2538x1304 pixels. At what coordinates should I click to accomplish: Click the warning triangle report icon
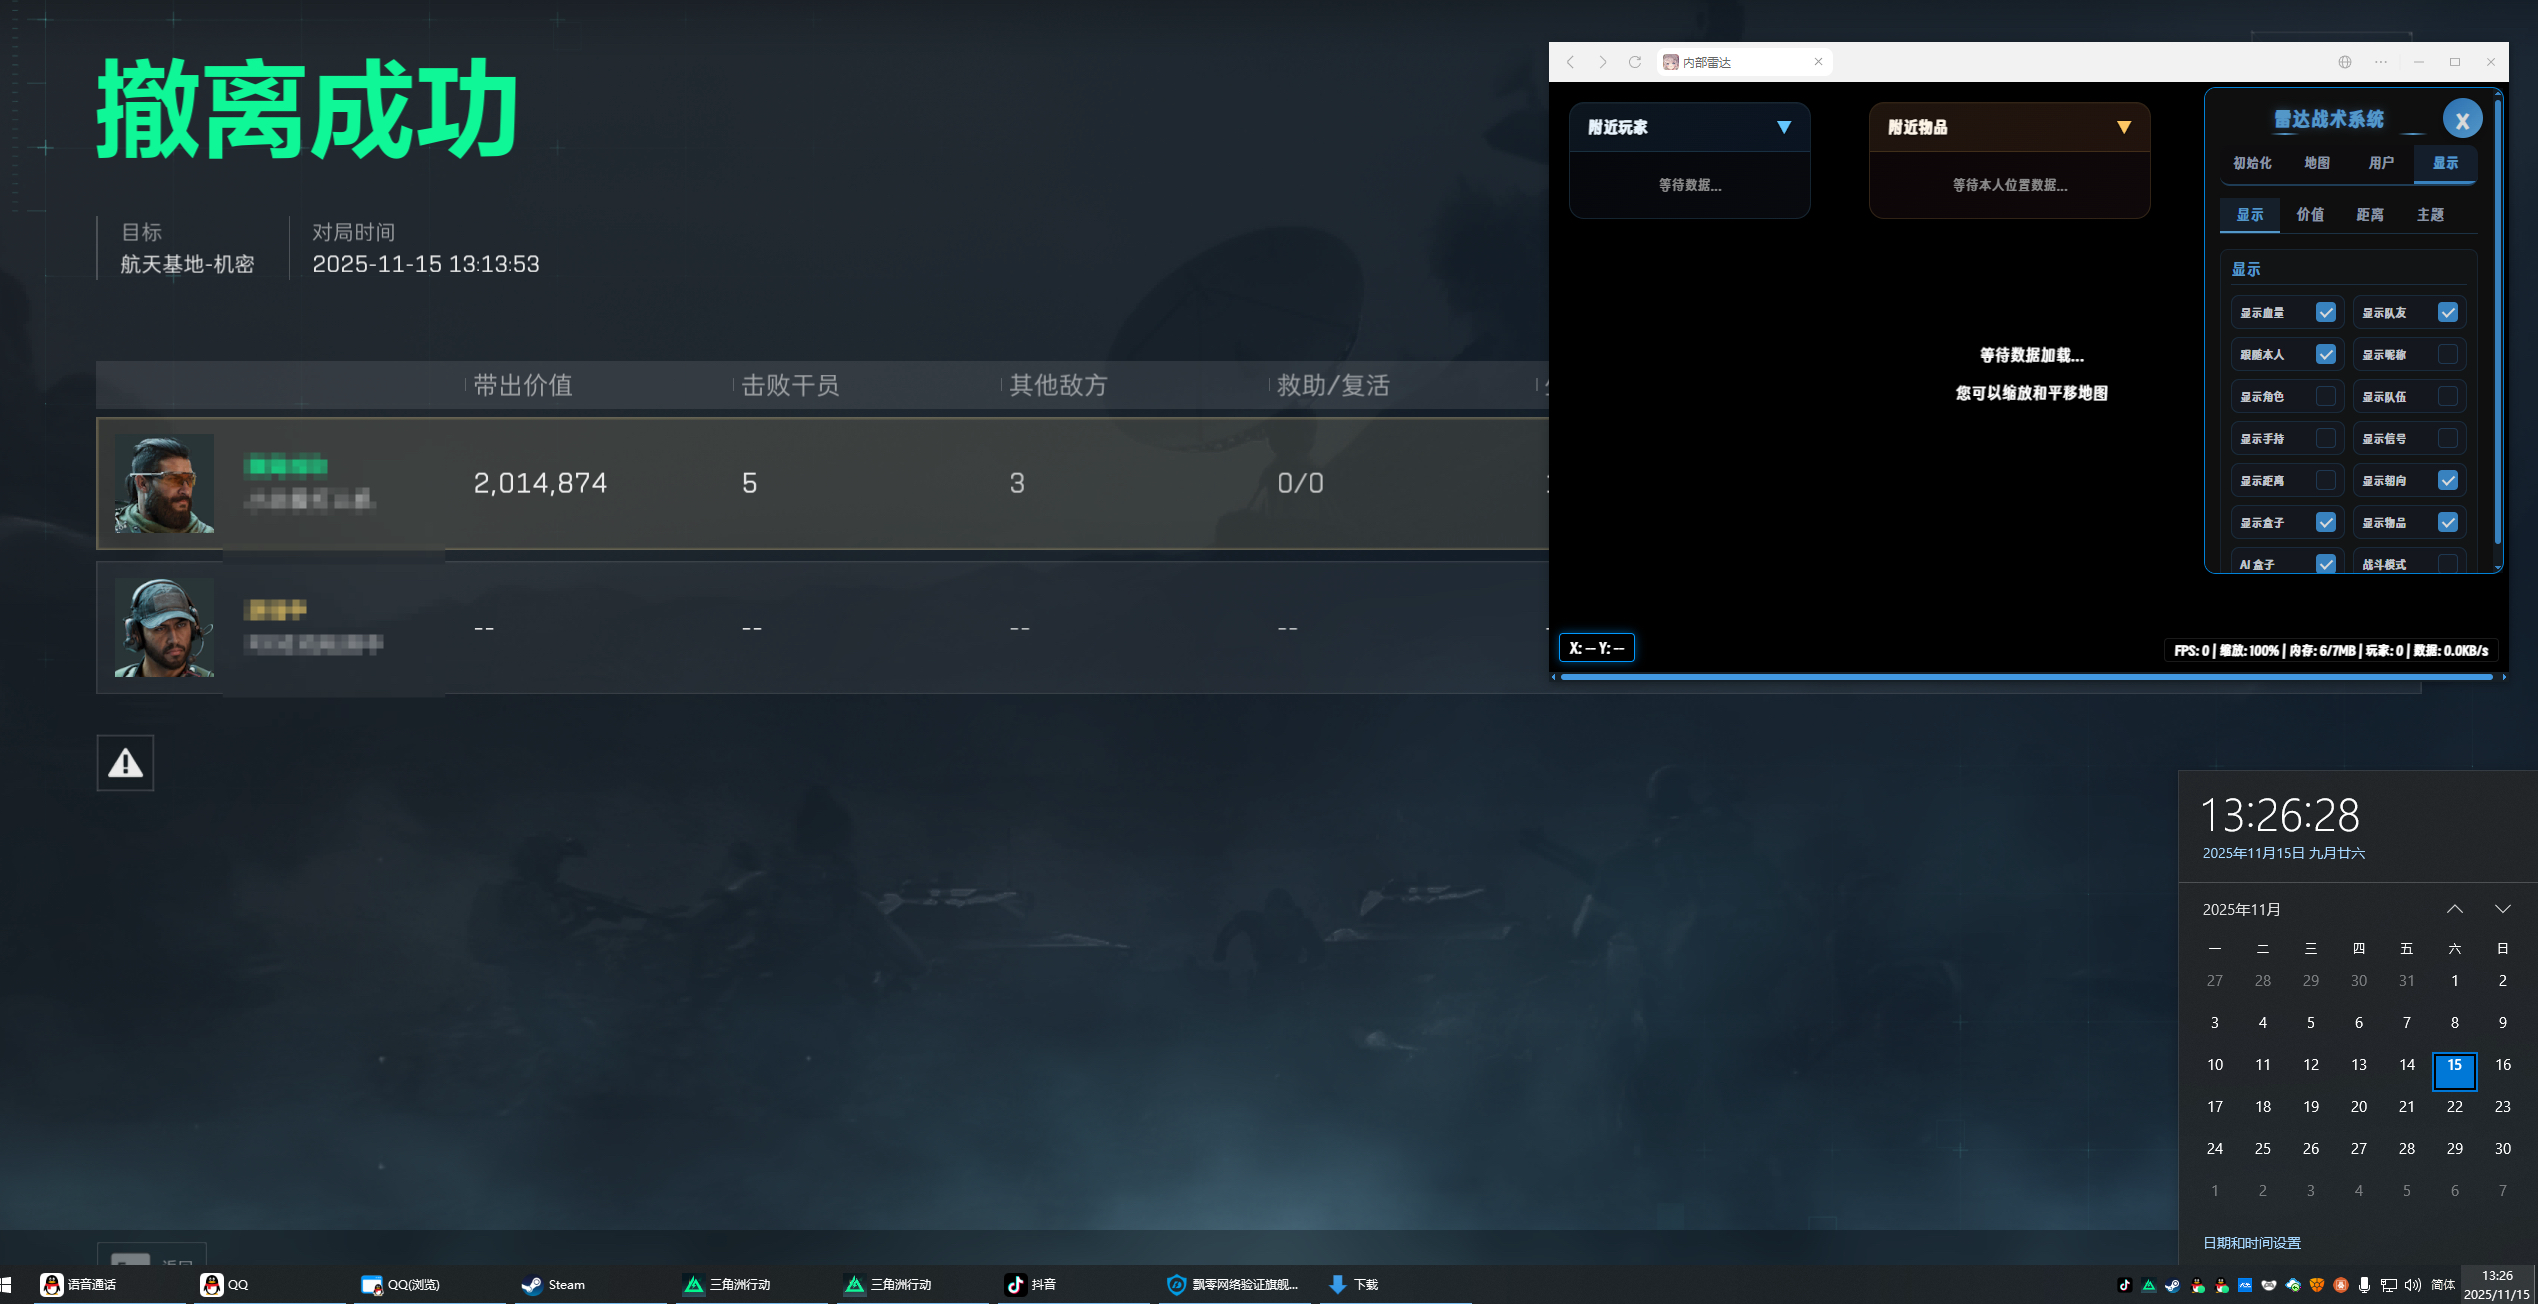[125, 763]
